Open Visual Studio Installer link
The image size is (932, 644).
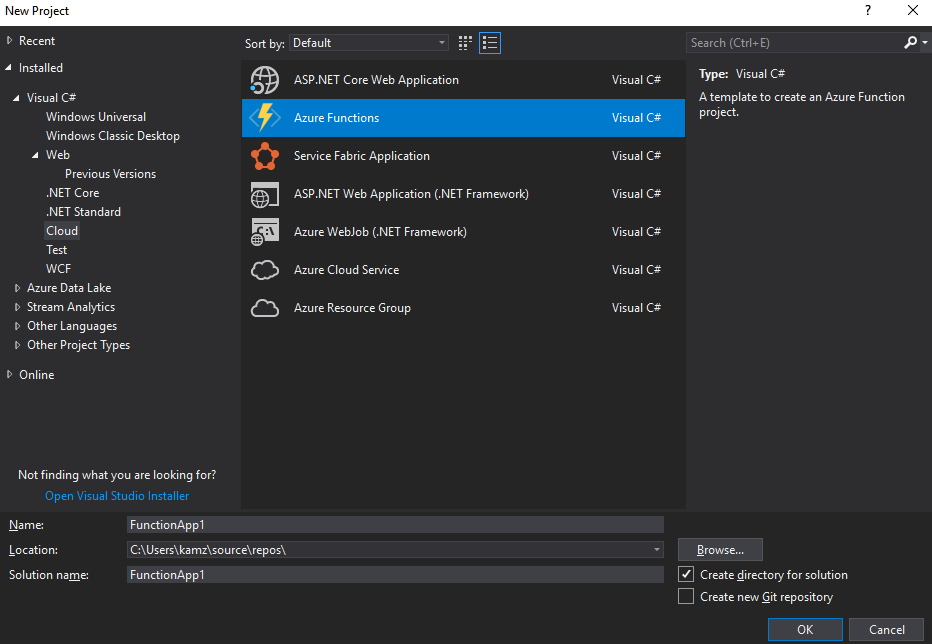pos(117,496)
